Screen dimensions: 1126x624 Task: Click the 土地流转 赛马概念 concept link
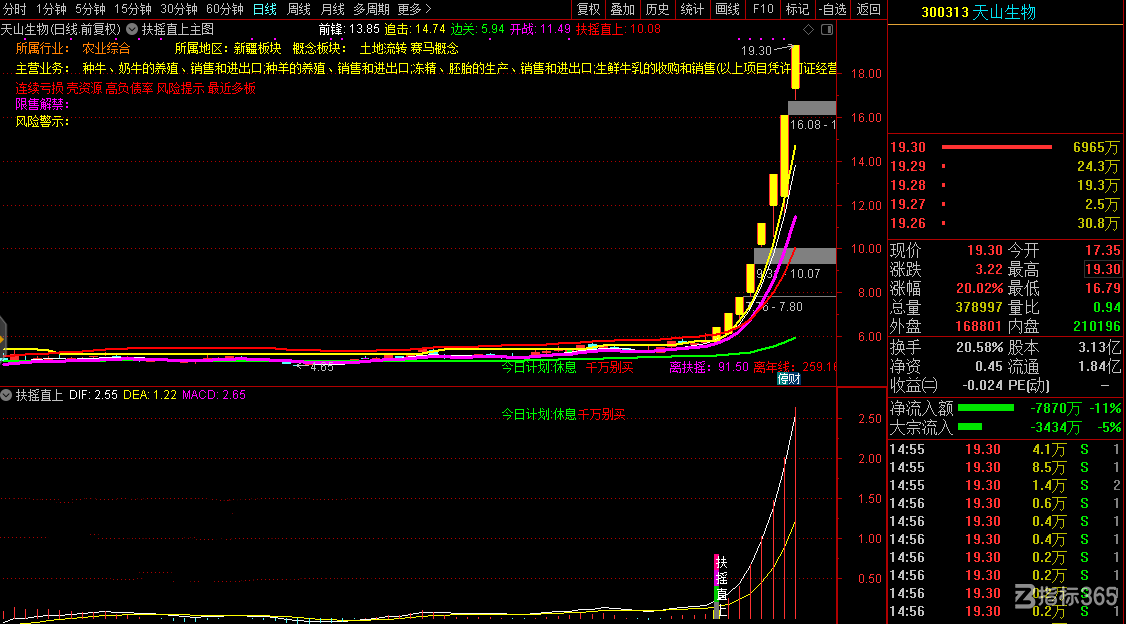(409, 48)
